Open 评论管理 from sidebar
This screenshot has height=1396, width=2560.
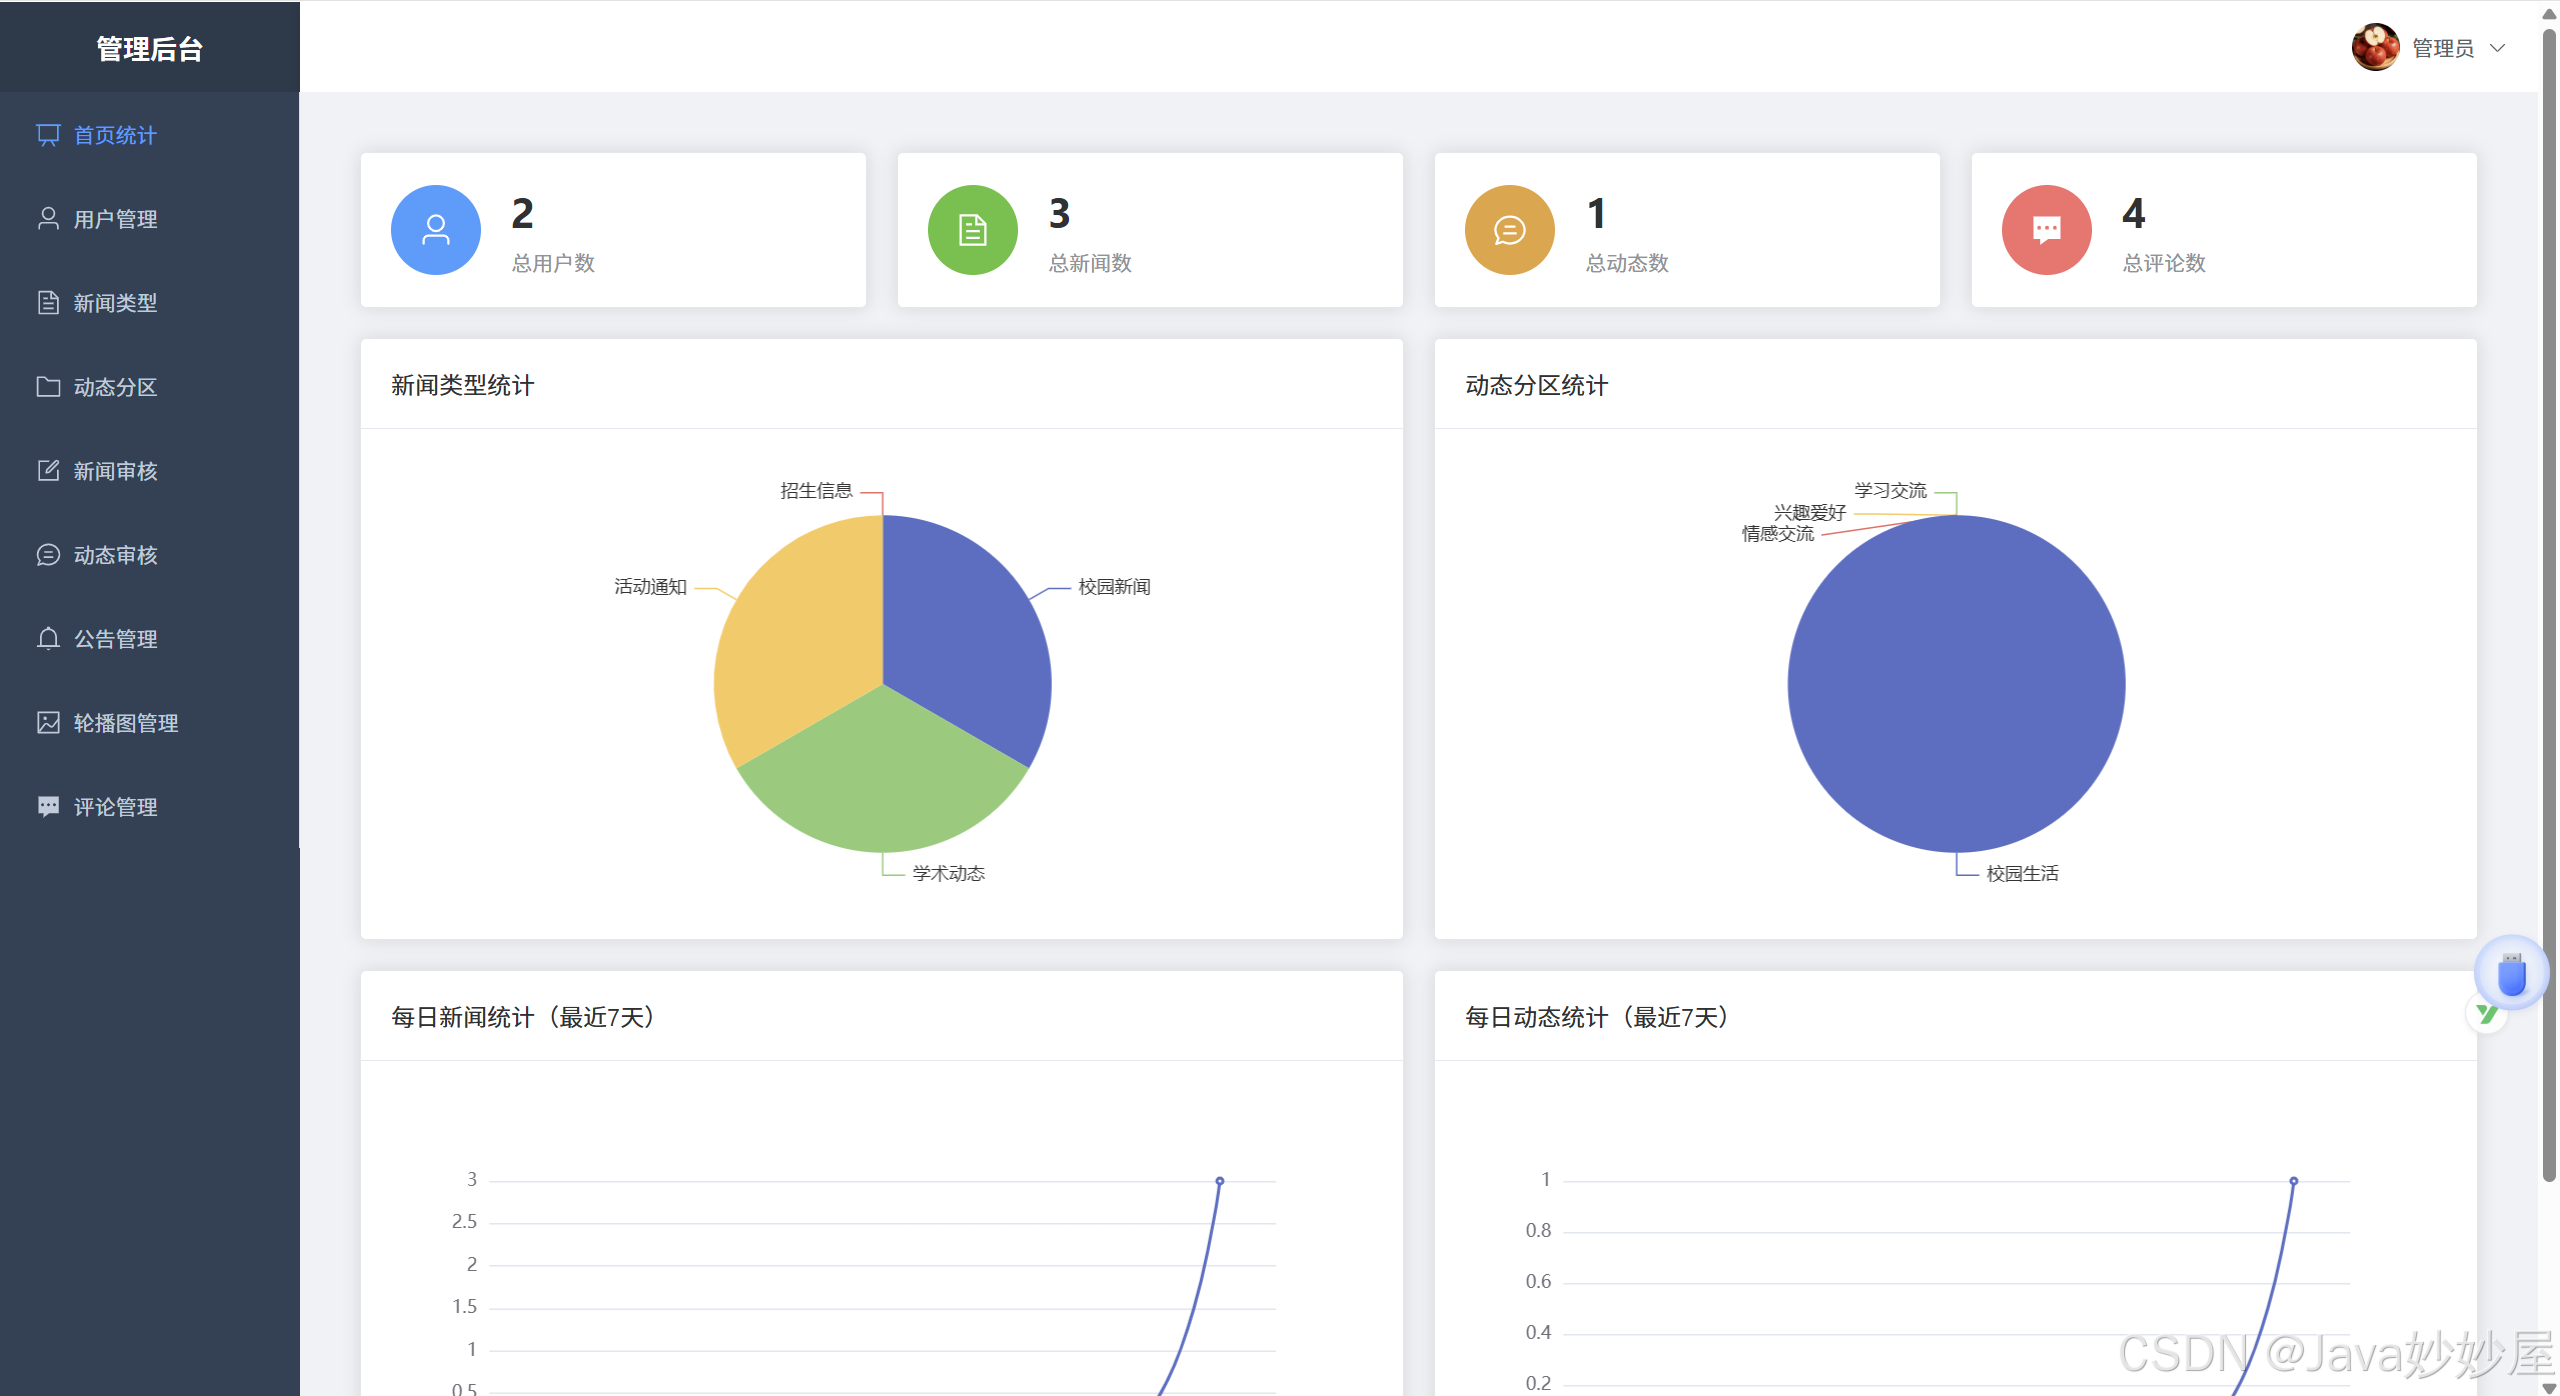click(115, 807)
